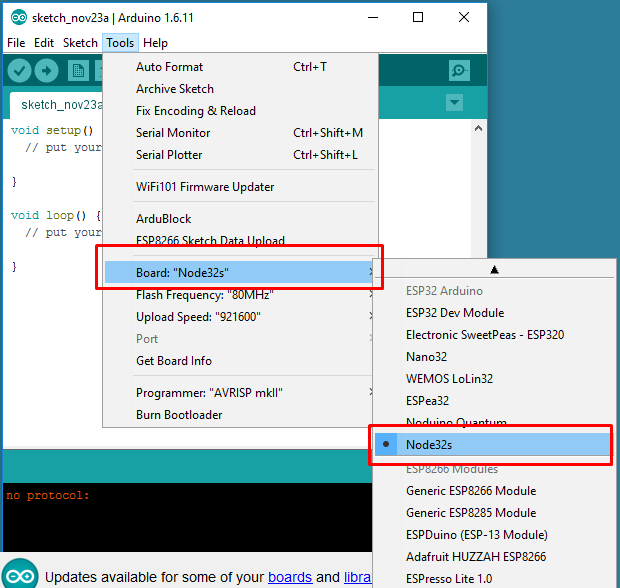Pick Generic ESP8266 Module board
This screenshot has height=588, width=620.
point(470,491)
